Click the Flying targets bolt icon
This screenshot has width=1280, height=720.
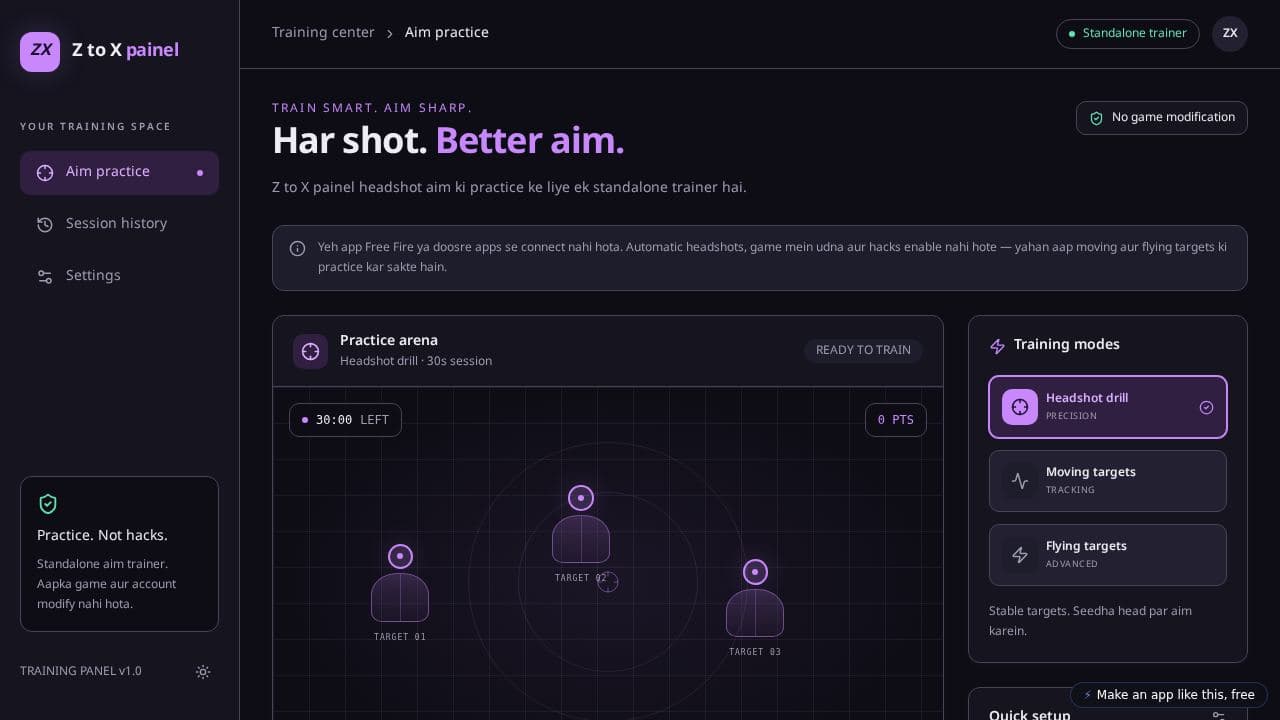pos(1020,555)
